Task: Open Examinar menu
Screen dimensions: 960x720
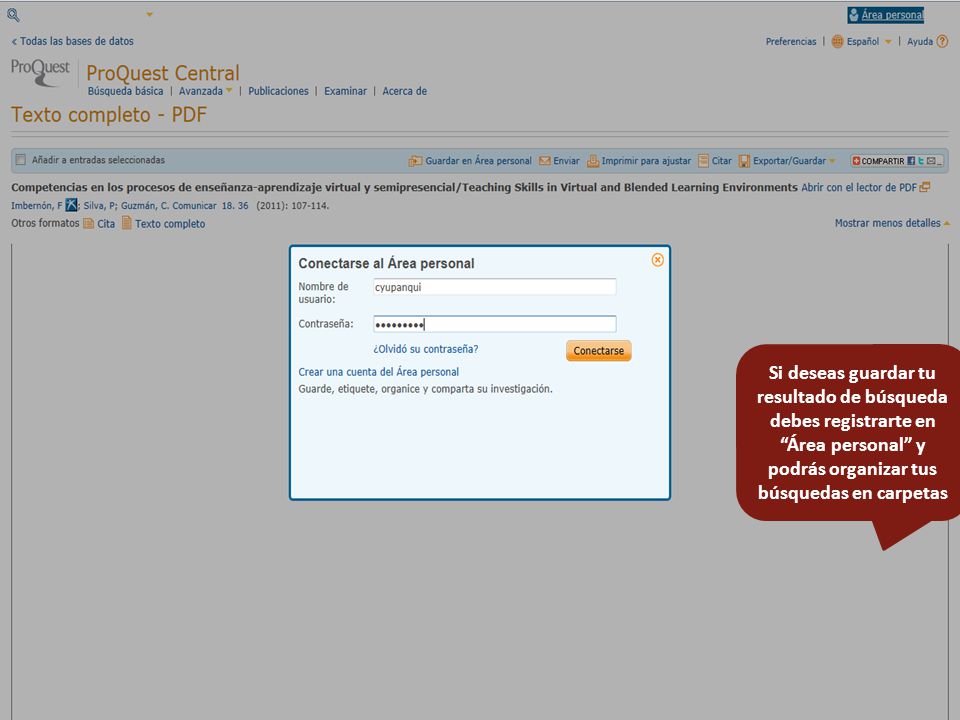Action: pyautogui.click(x=345, y=91)
